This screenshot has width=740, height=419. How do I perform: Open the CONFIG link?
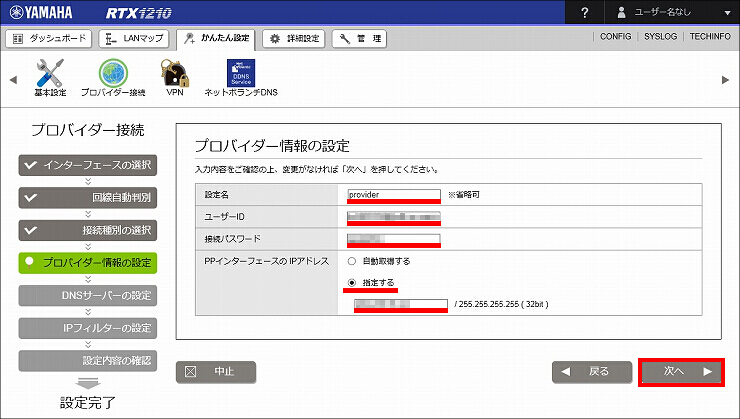[615, 36]
